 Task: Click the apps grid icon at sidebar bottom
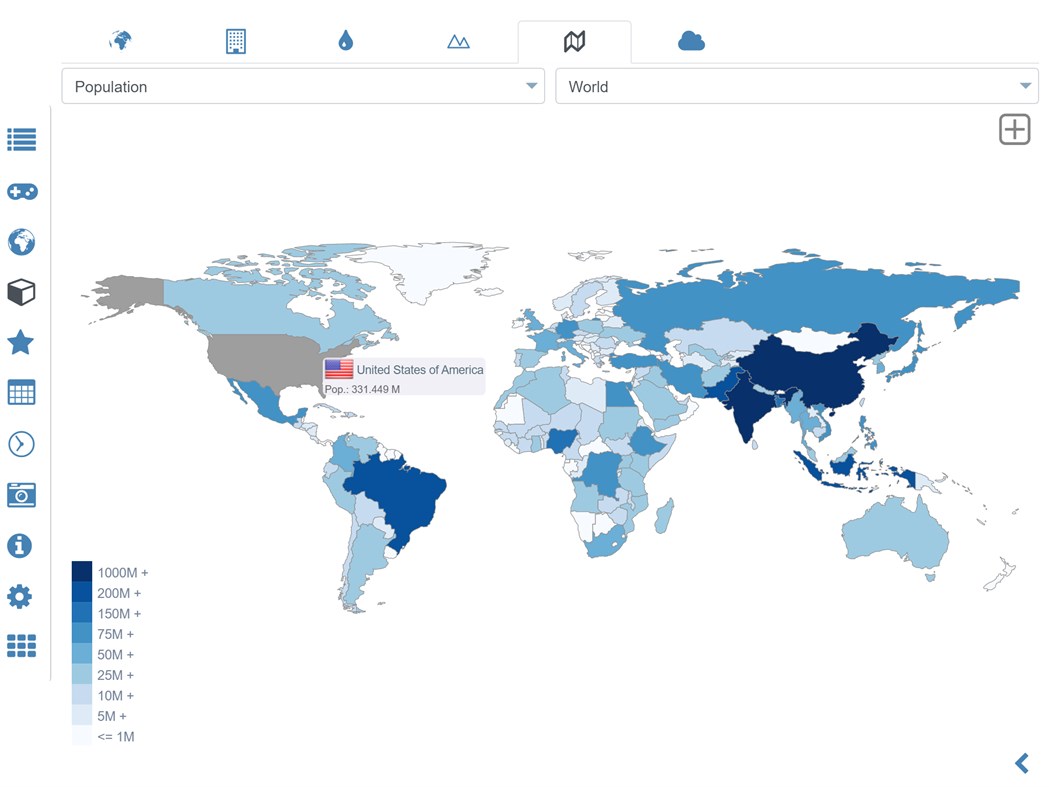[21, 646]
